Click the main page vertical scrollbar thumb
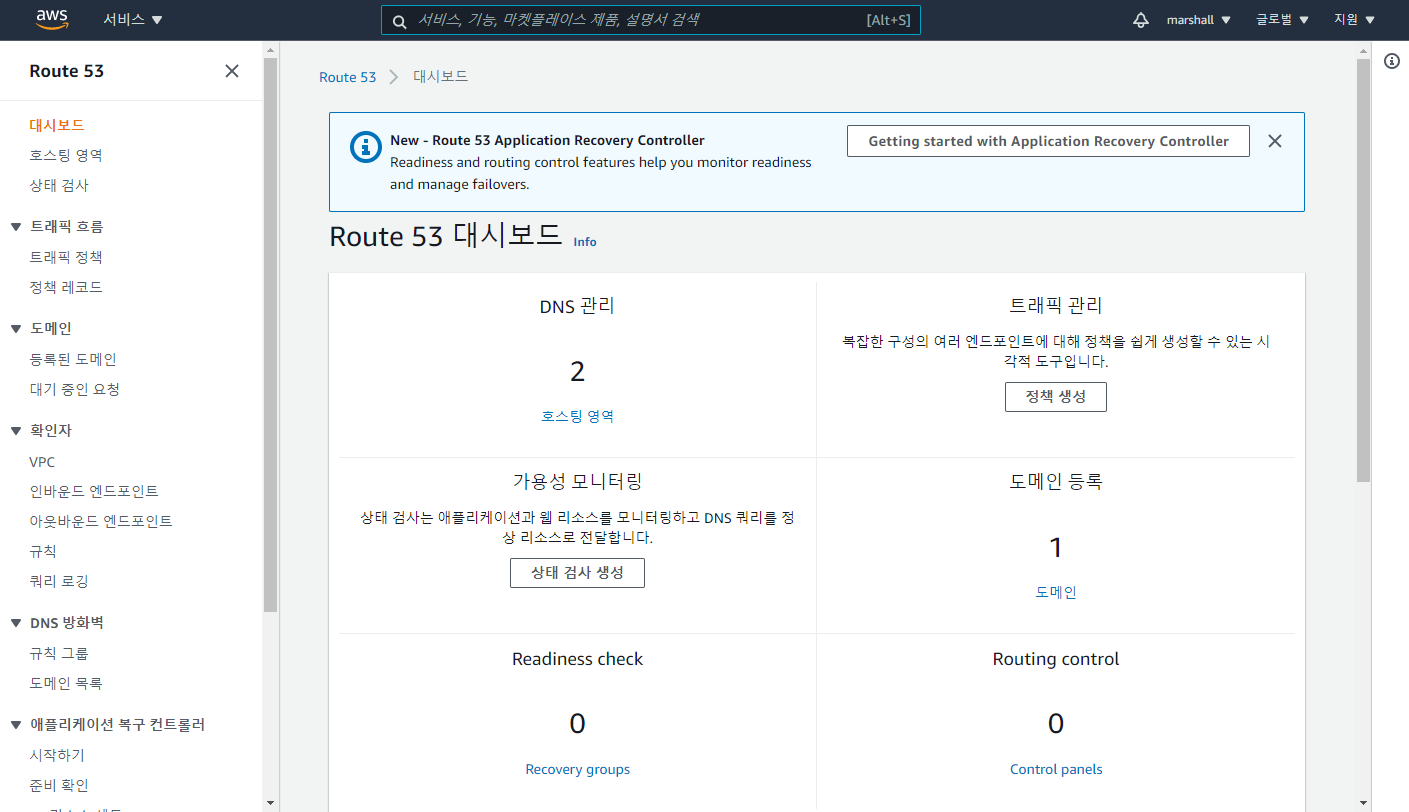This screenshot has width=1409, height=812. tap(1364, 270)
